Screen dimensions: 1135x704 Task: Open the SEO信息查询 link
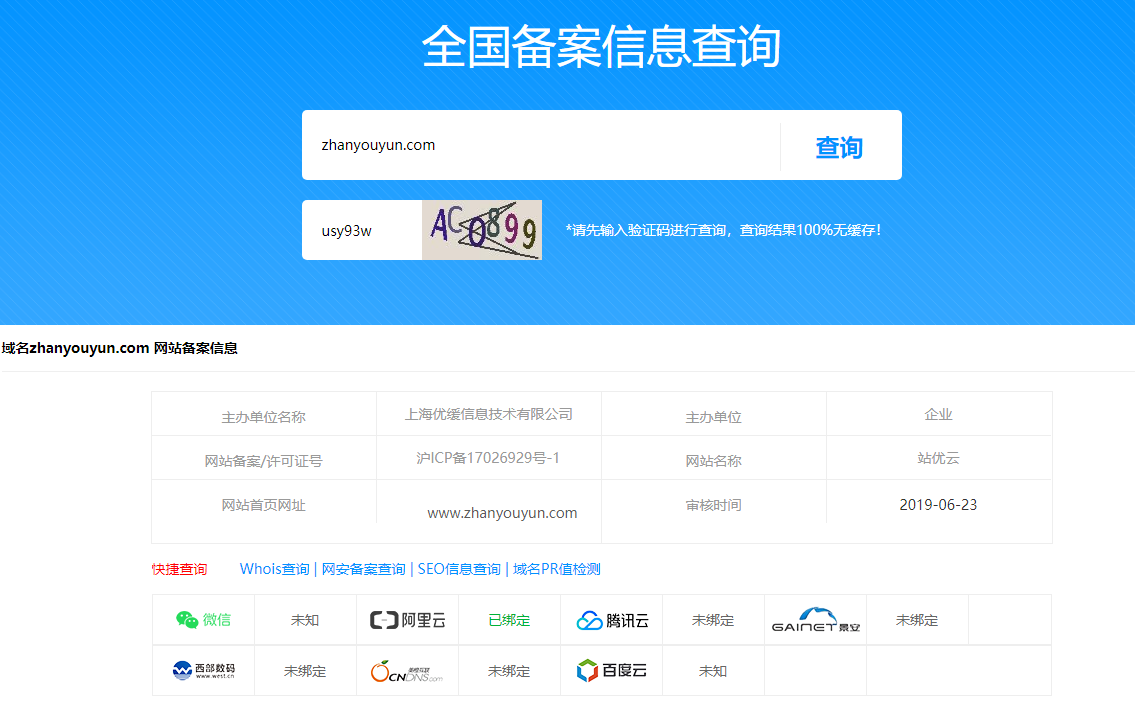[x=459, y=569]
